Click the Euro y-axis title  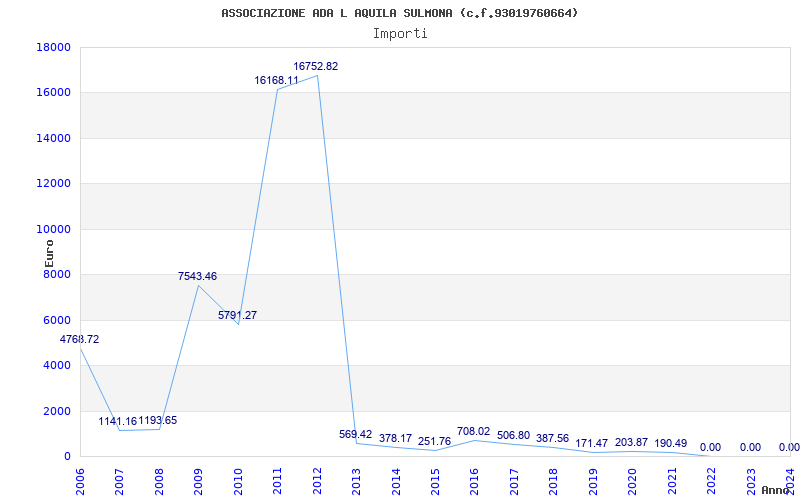(49, 253)
